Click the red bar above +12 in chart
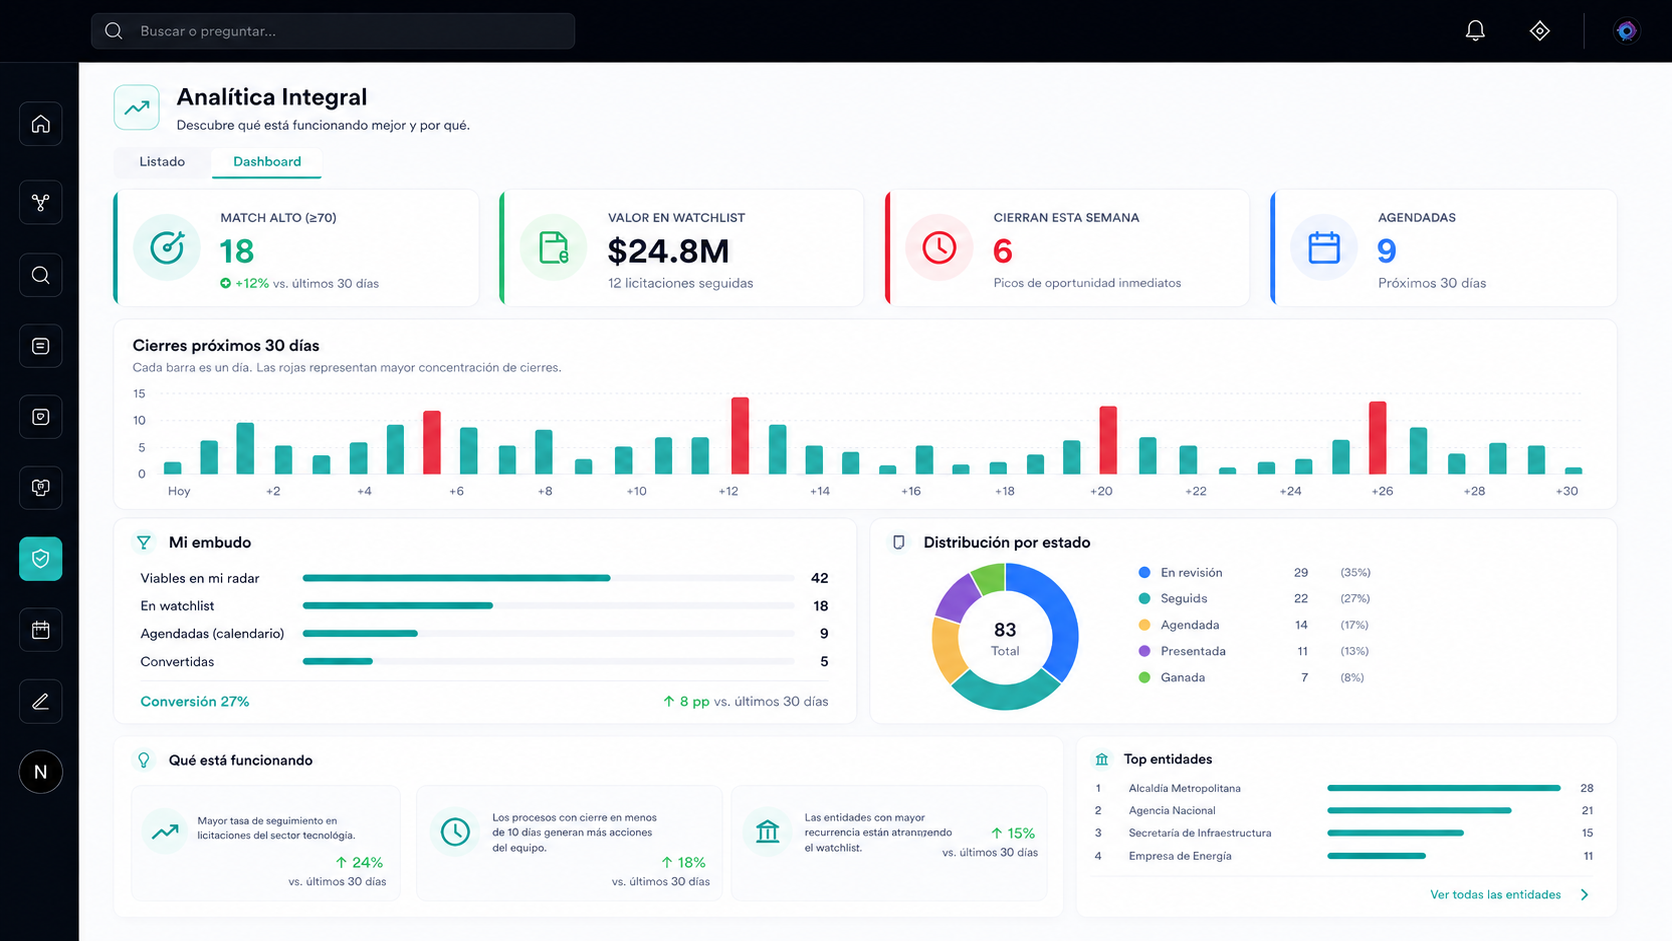Screen dimensions: 1672x941 (740, 436)
